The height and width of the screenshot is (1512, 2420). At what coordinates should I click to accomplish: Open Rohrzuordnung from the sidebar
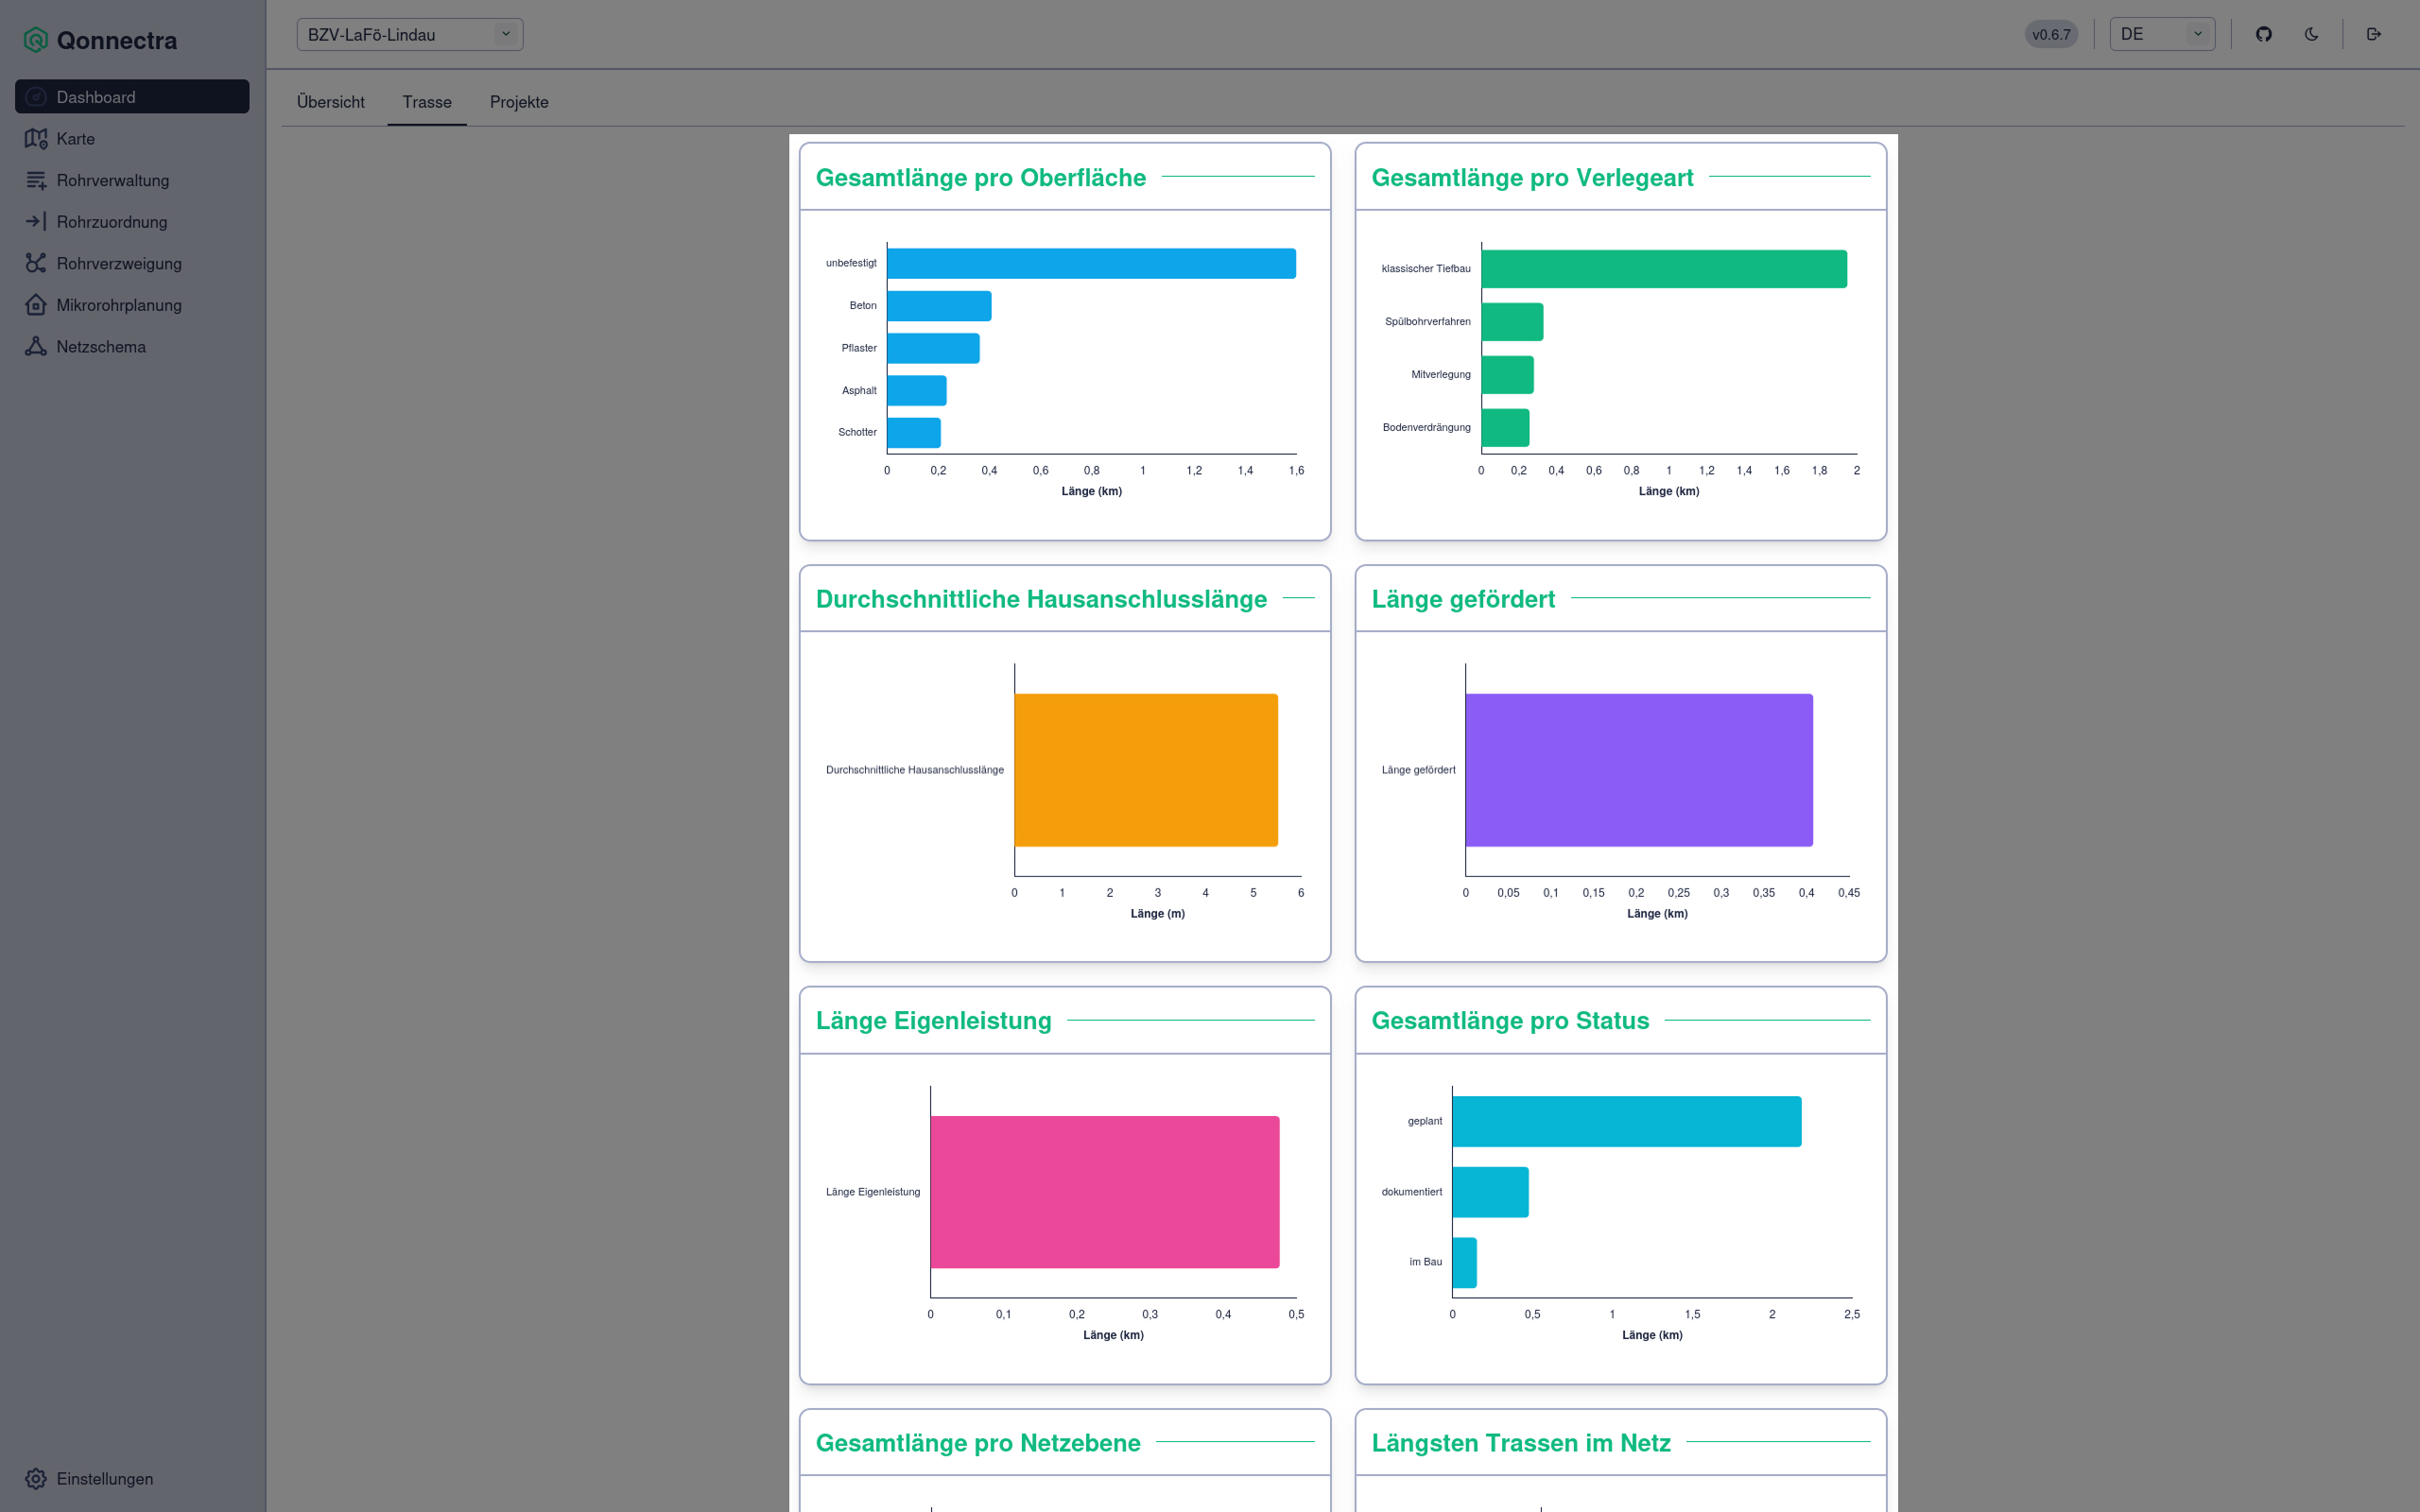point(111,222)
